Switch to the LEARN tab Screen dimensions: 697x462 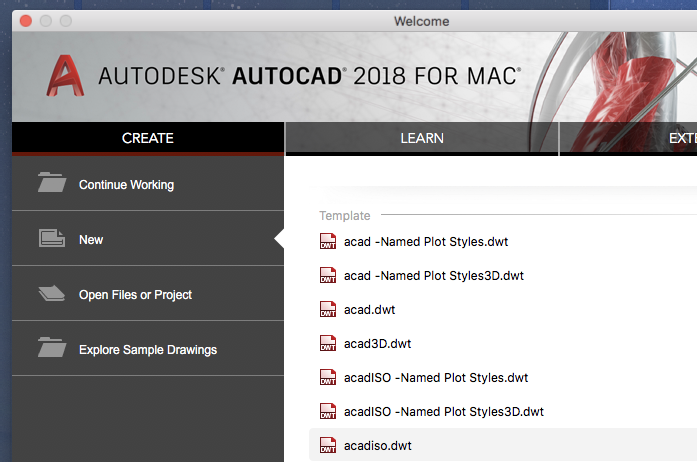point(422,138)
